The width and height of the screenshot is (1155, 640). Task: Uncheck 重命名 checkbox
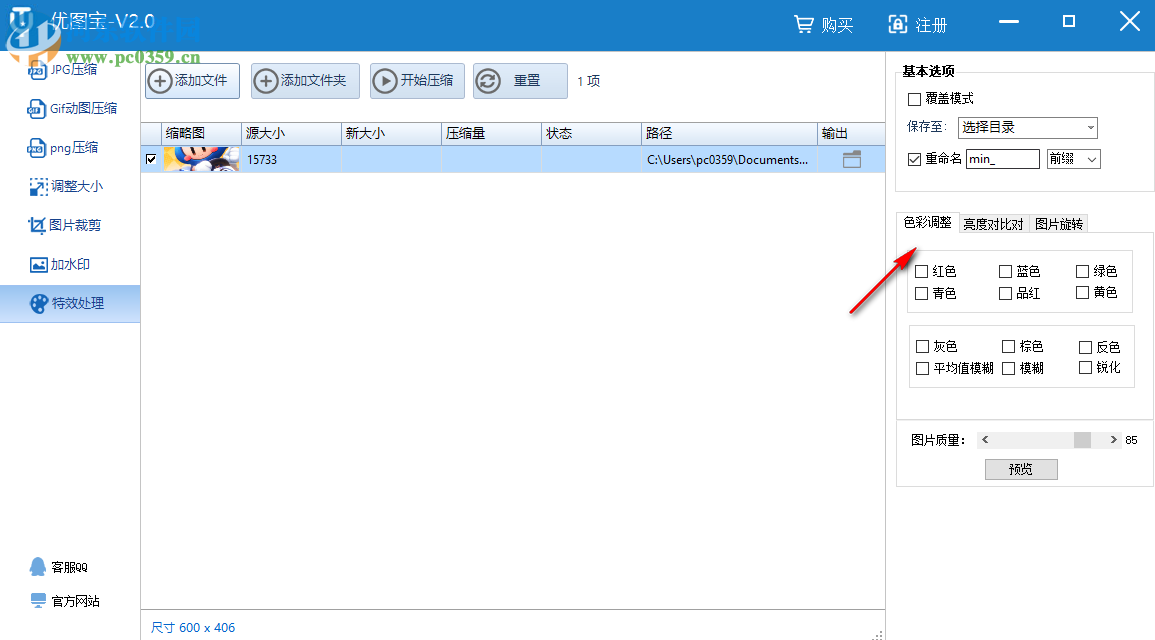[x=915, y=159]
